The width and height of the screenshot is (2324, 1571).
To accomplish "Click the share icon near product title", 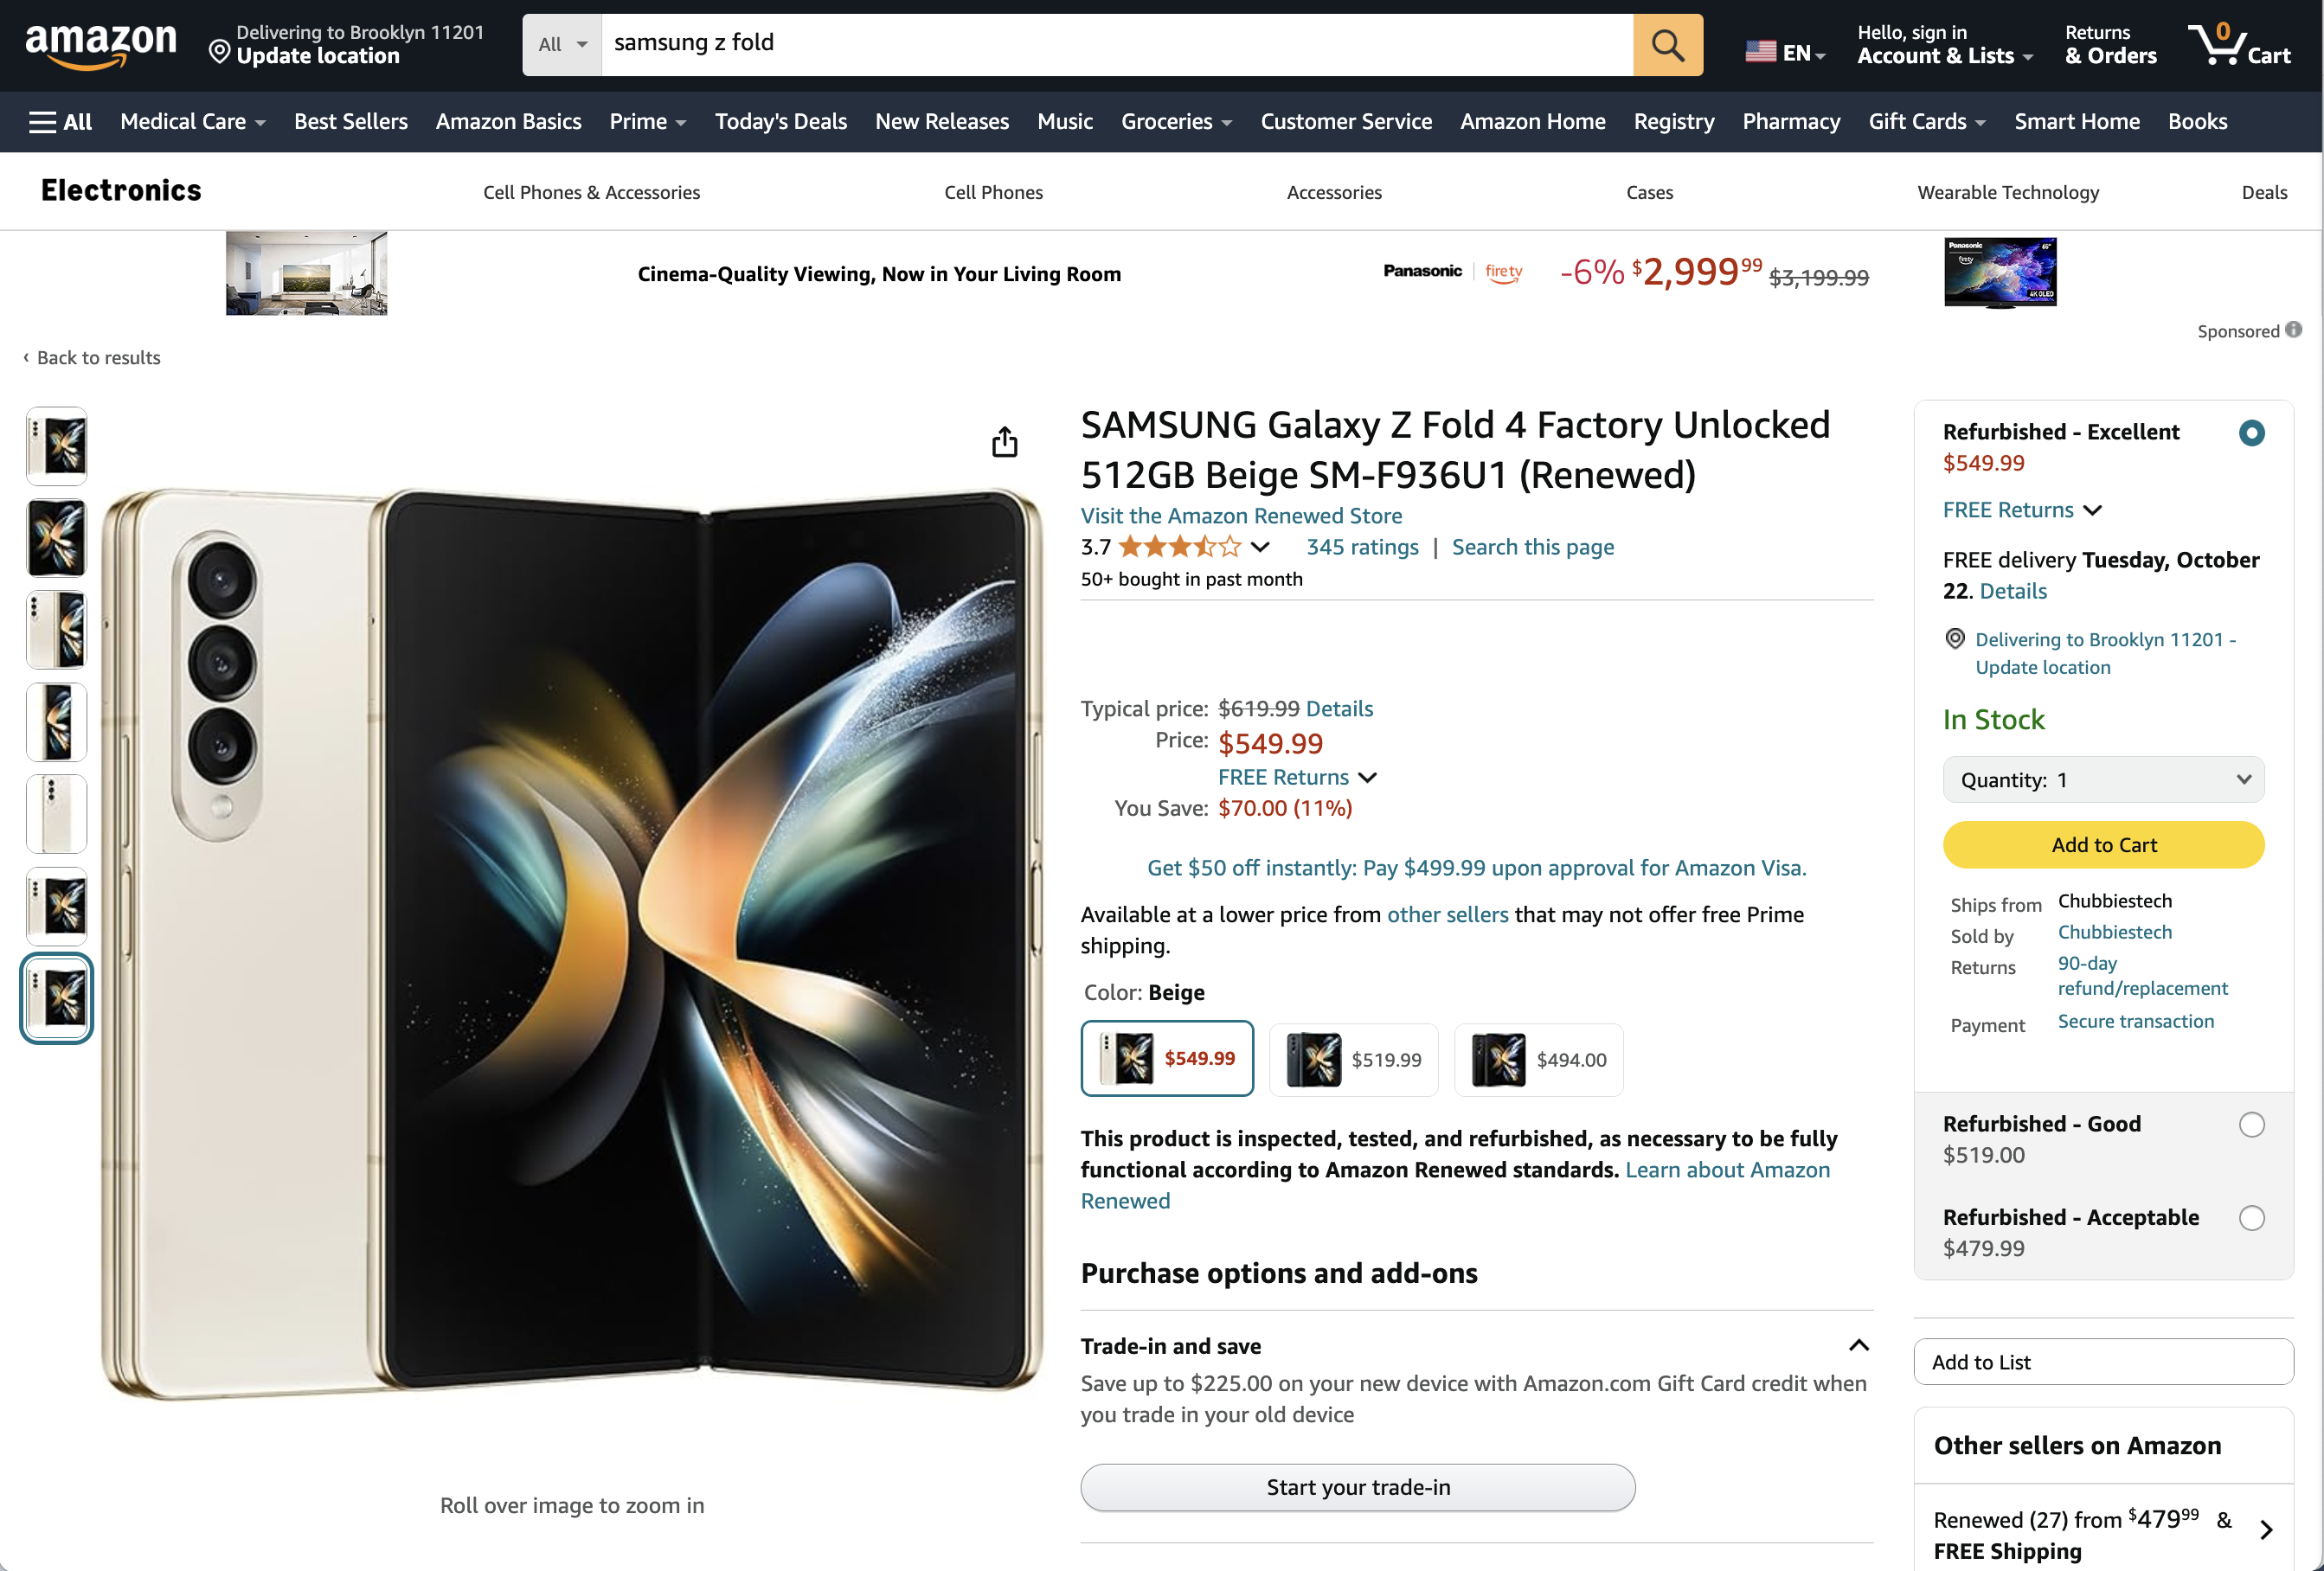I will point(1004,440).
